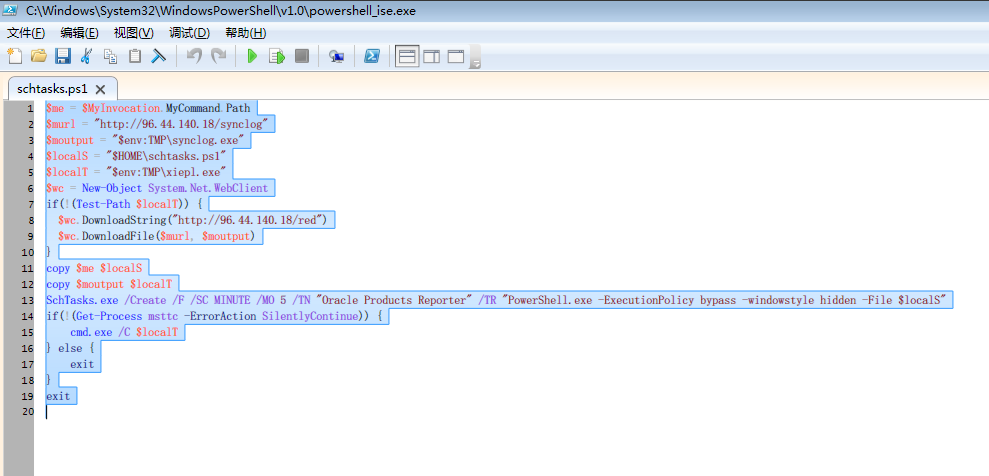Click "$env:TMP\xiepl.exe" string on line 5
This screenshot has height=476, width=989.
click(x=167, y=171)
